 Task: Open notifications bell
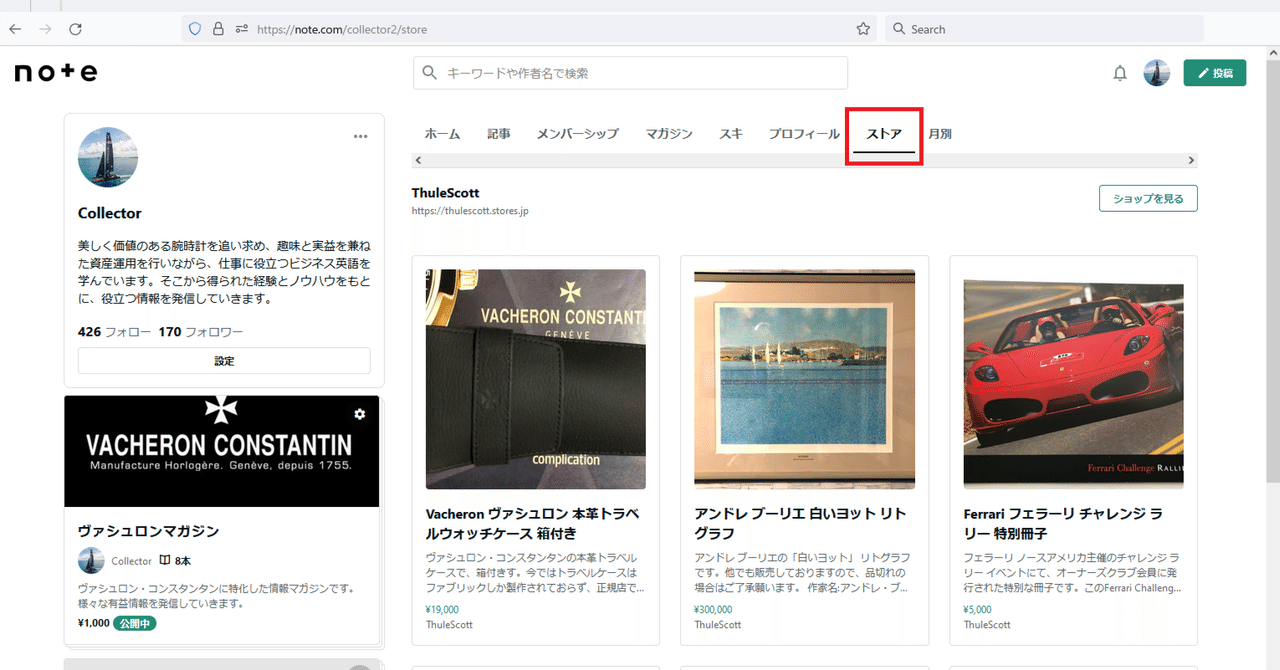(x=1120, y=73)
